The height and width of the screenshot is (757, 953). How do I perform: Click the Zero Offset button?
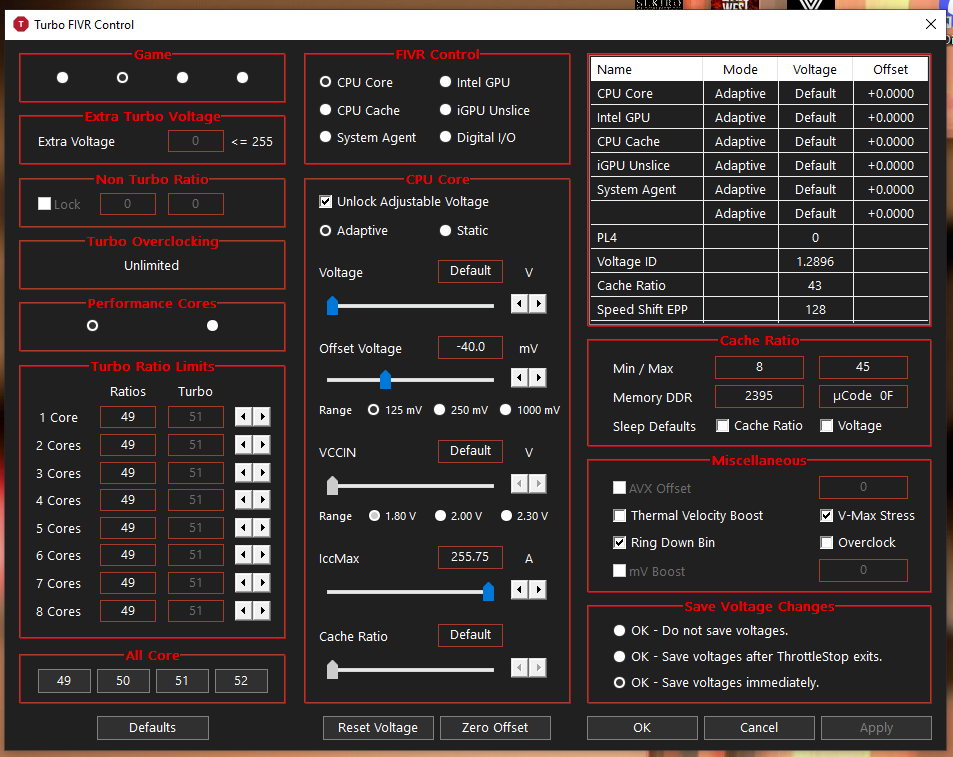(x=495, y=728)
